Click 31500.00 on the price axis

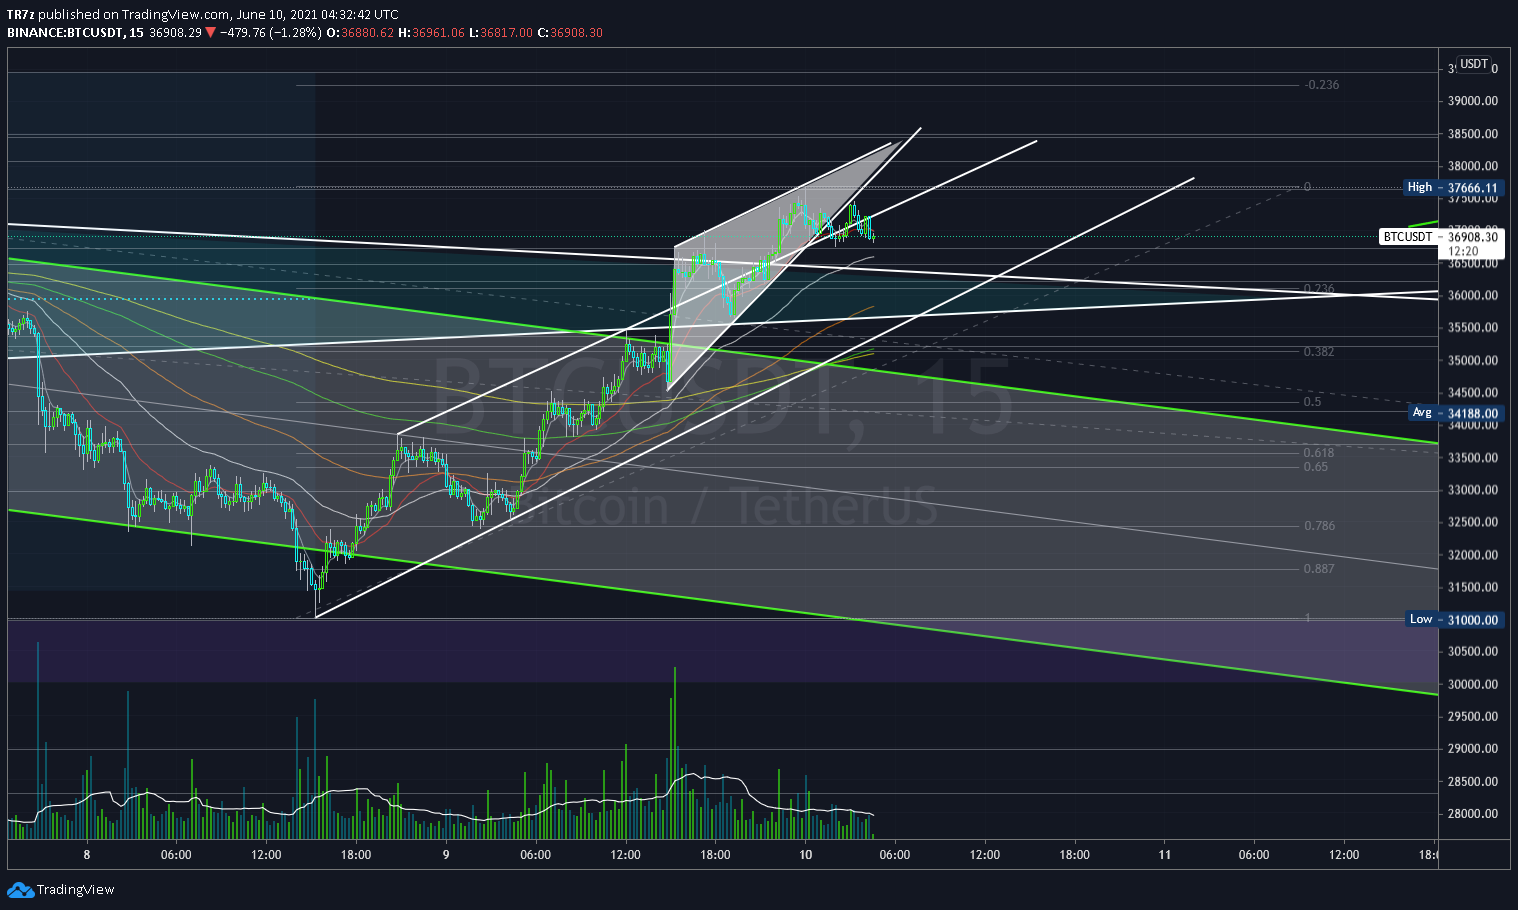click(x=1472, y=588)
